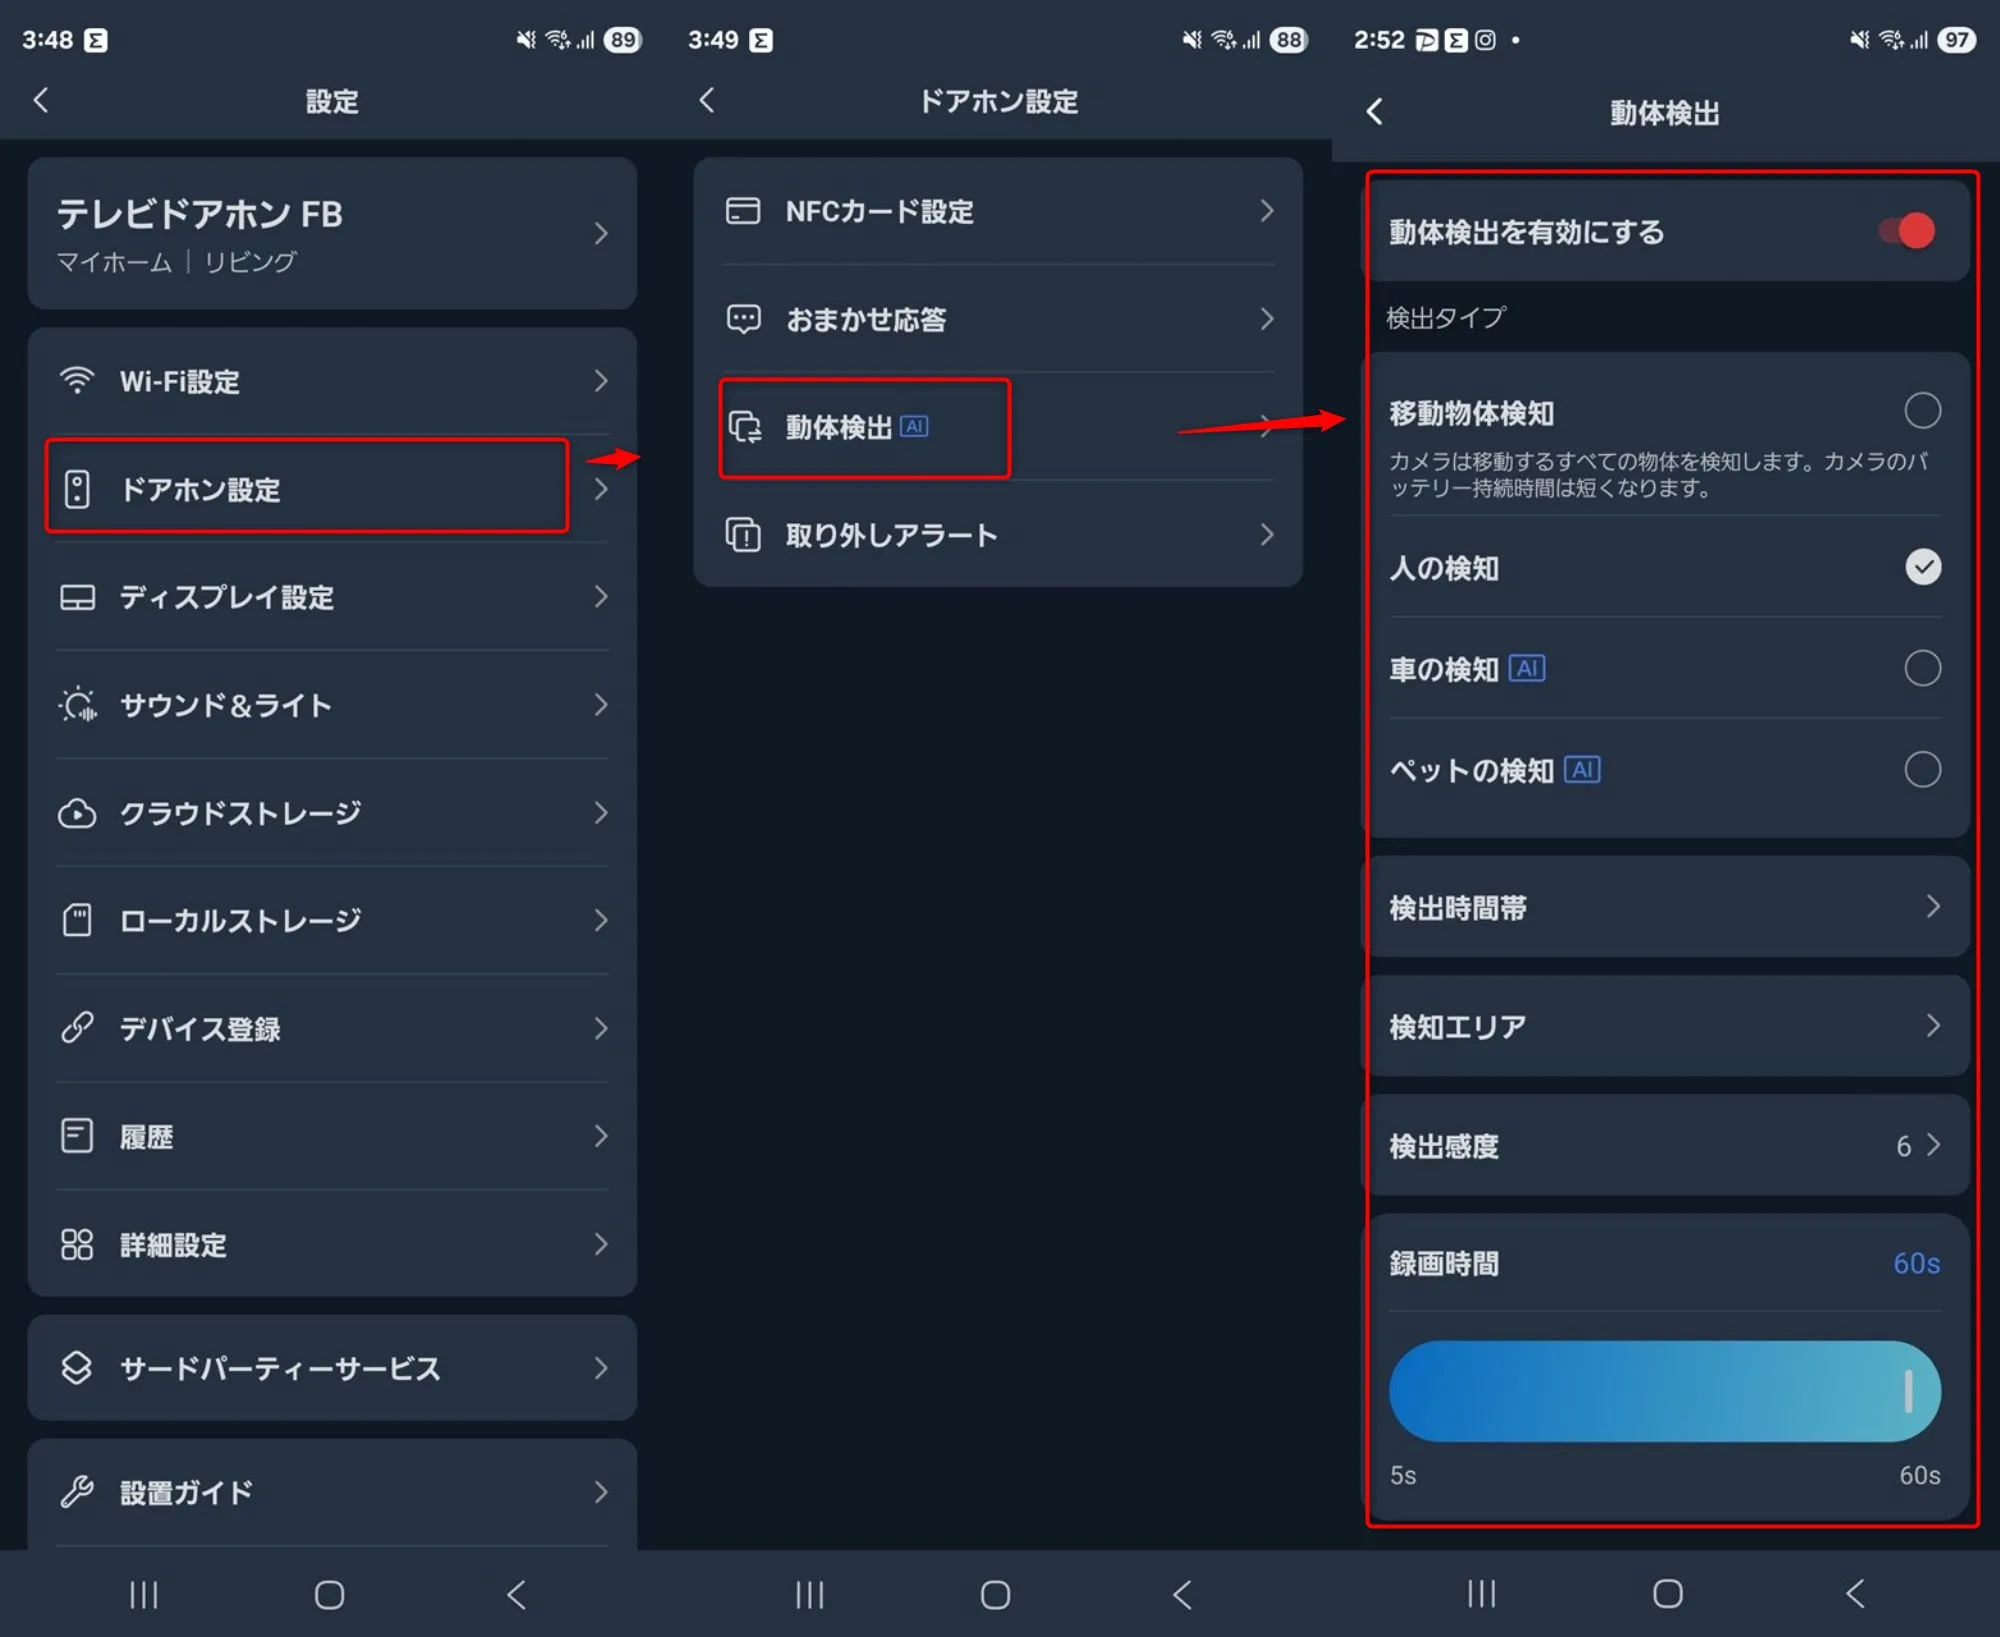
Task: Select the ペットの検知 radio option
Action: pos(1922,770)
